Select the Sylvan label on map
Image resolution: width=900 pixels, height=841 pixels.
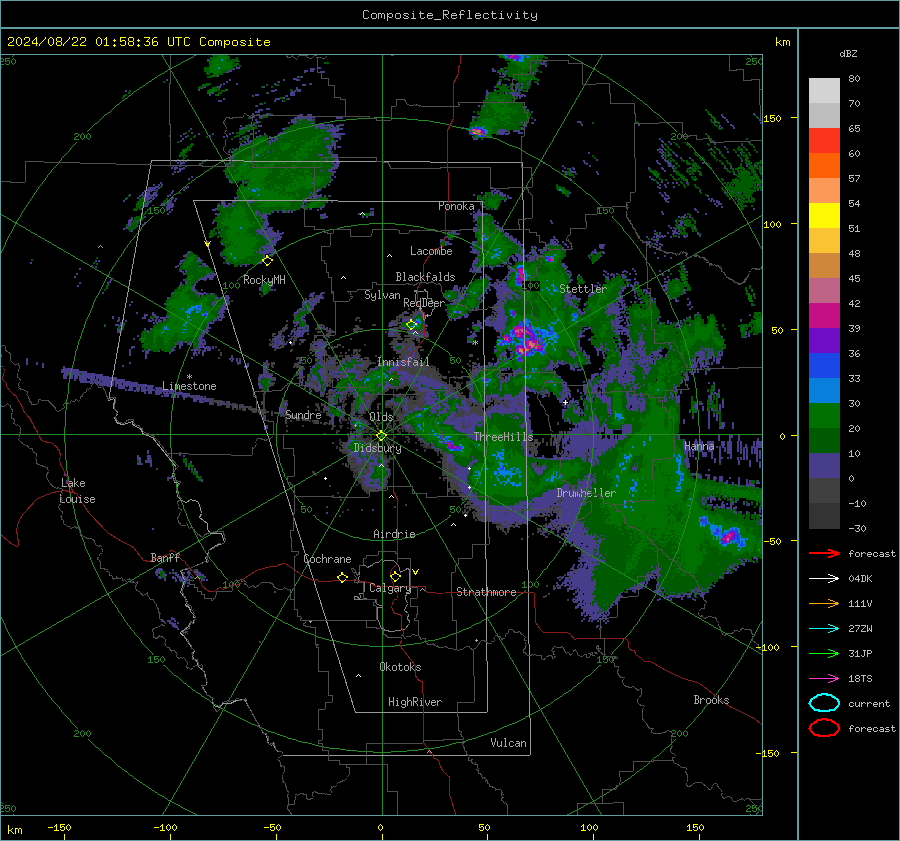382,295
